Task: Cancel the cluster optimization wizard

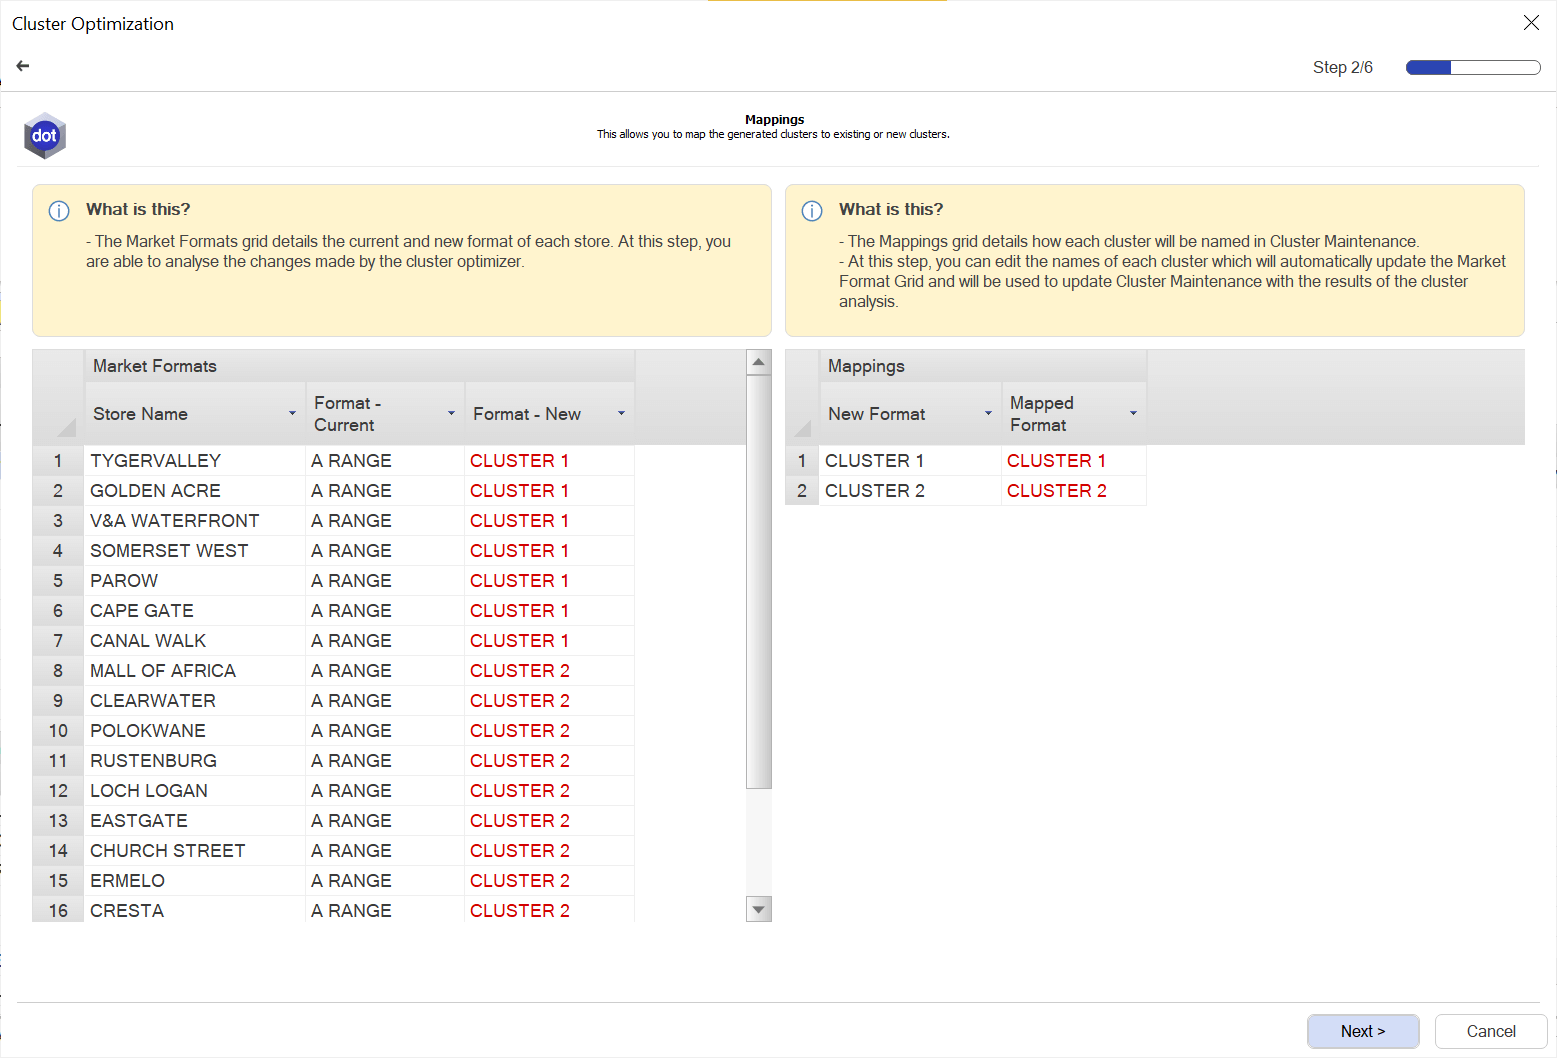Action: 1490,1031
